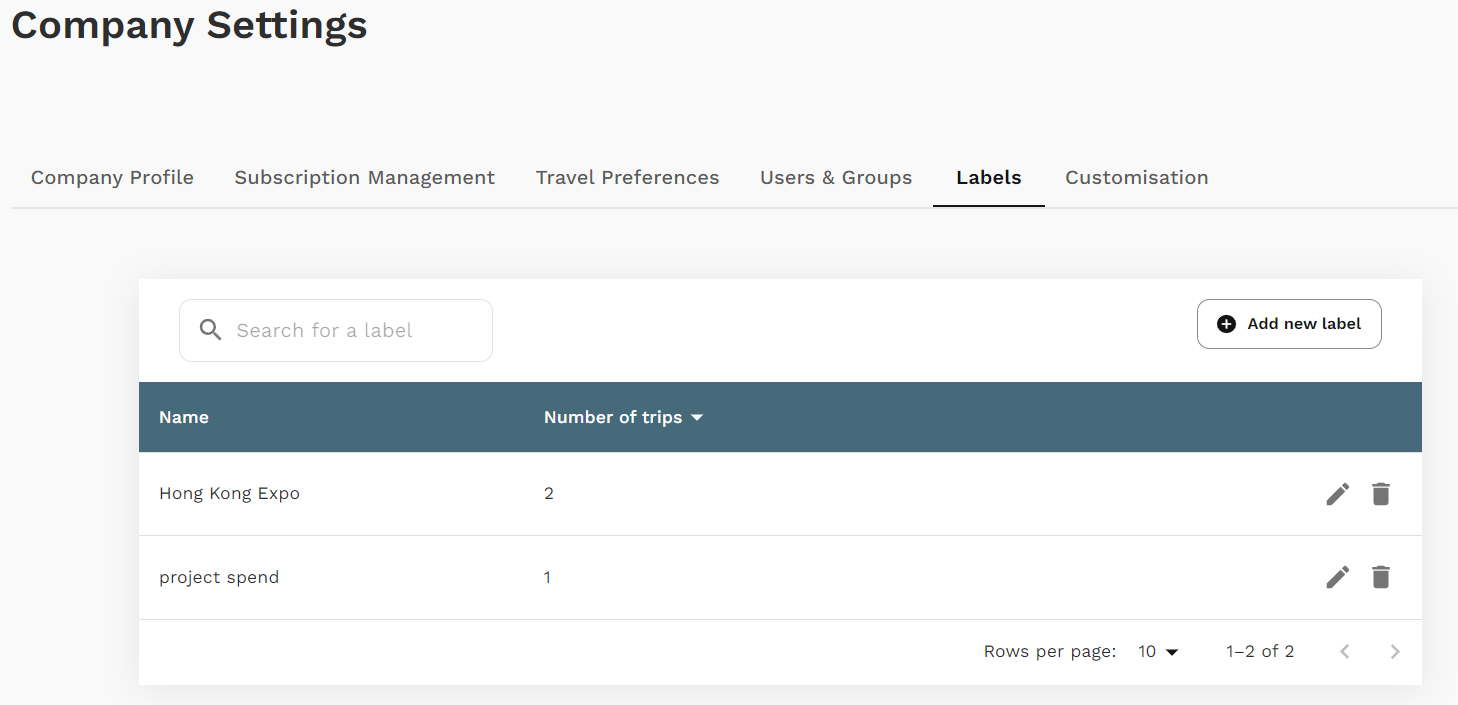Open the Company Profile tab
Viewport: 1458px width, 705px height.
point(112,178)
